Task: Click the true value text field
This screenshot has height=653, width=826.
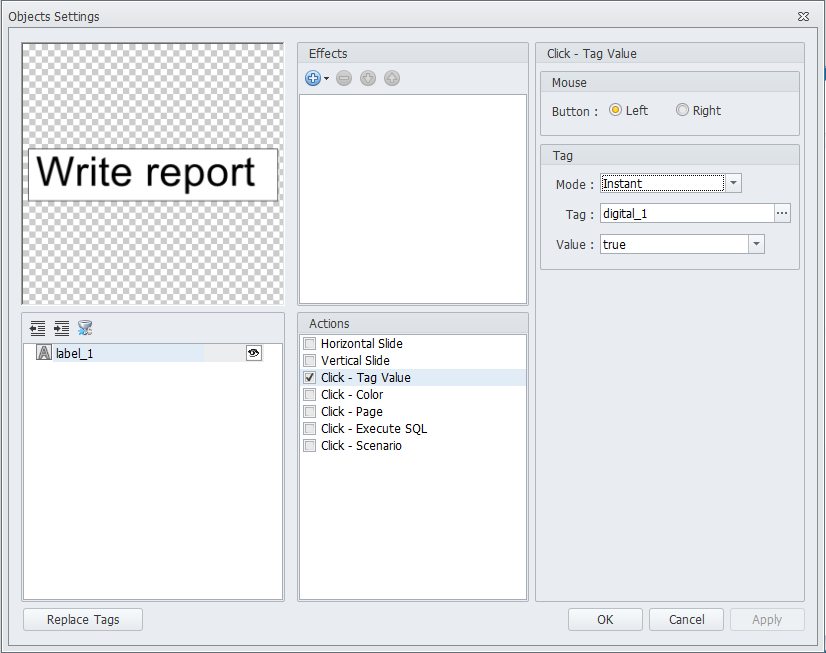Action: click(674, 244)
